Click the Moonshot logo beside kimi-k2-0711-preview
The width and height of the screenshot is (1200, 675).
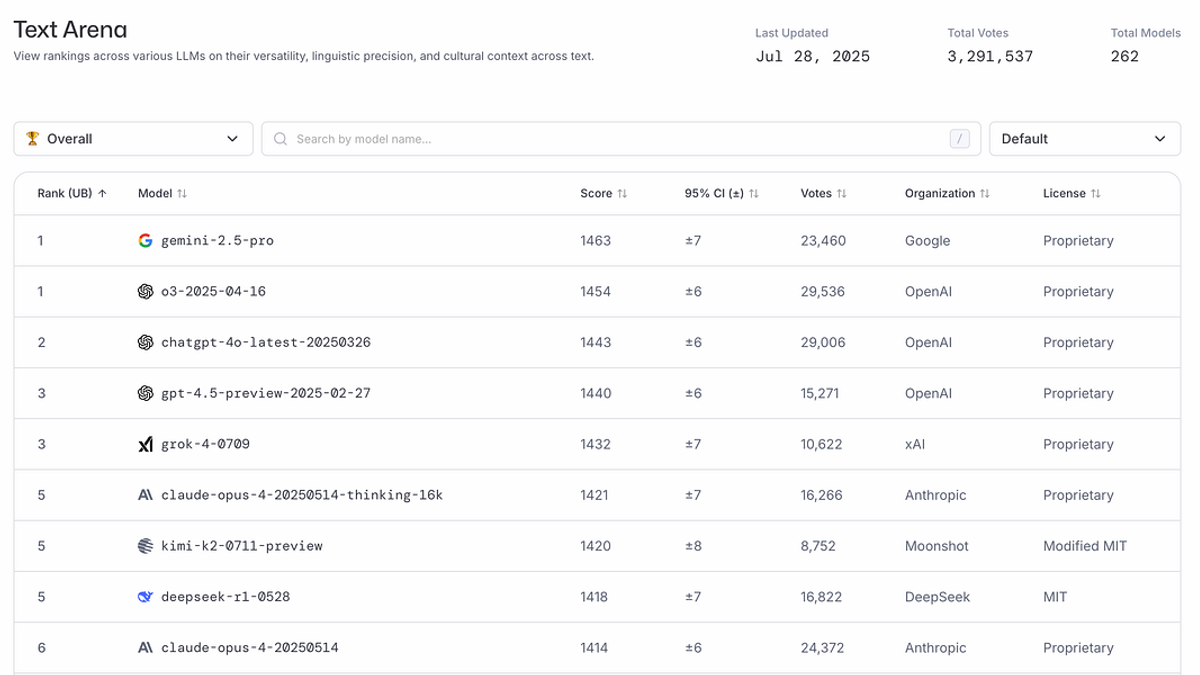(145, 546)
